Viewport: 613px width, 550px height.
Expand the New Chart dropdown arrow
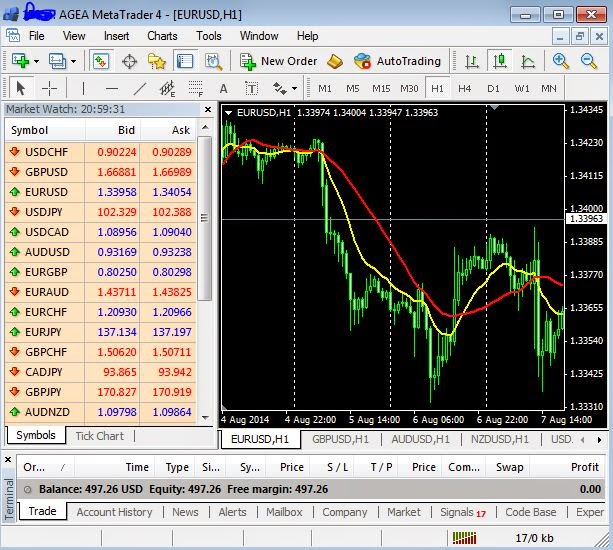pos(36,61)
